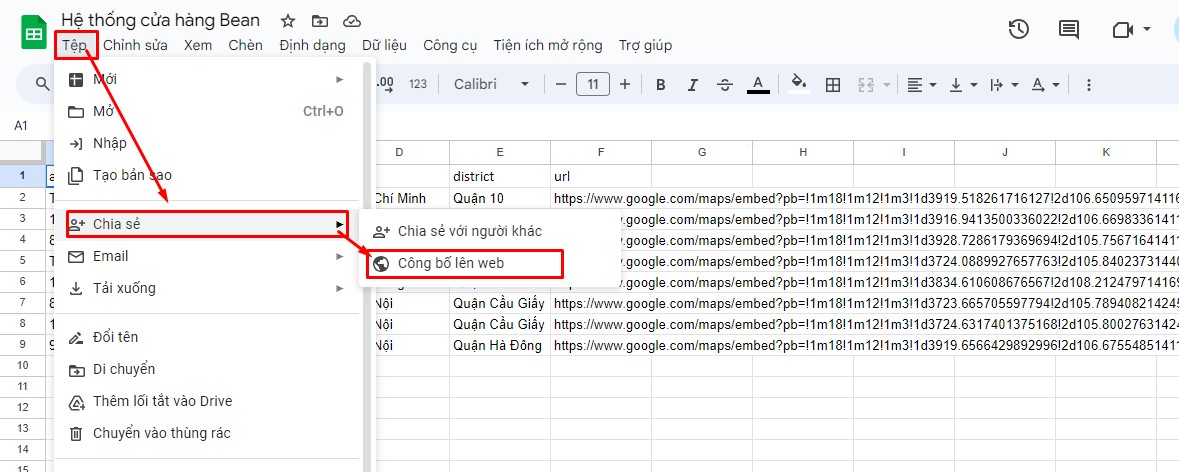Image resolution: width=1179 pixels, height=472 pixels.
Task: Select row 10 header
Action: coord(23,365)
